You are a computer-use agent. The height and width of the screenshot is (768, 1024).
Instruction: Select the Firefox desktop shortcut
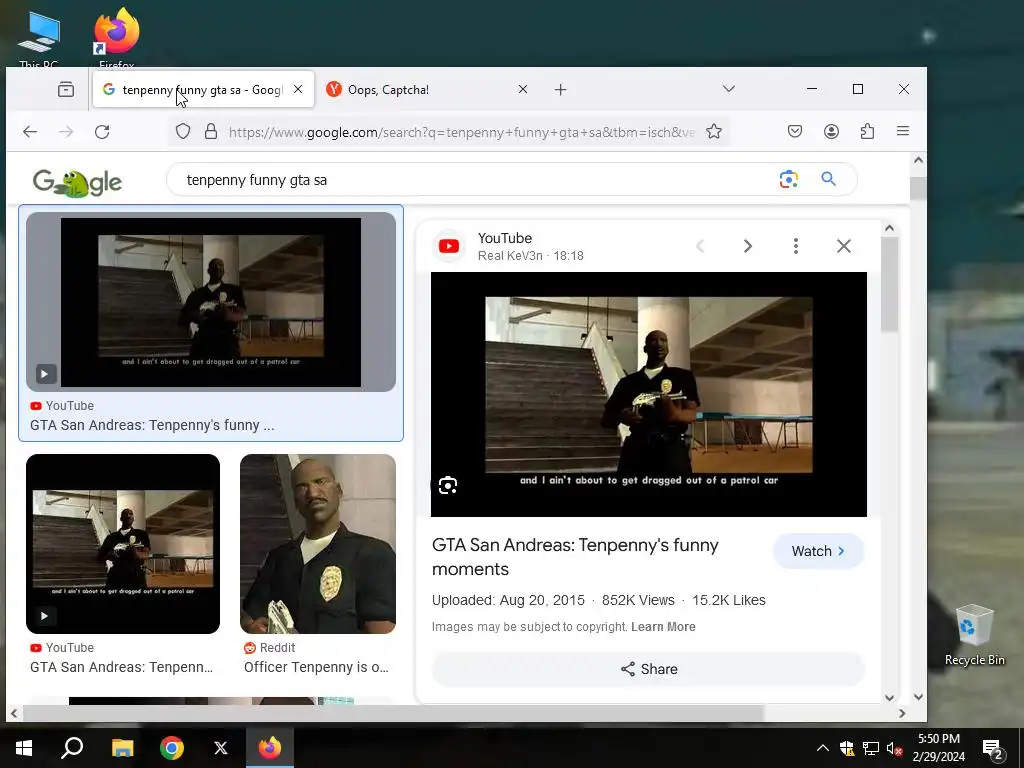coord(117,38)
